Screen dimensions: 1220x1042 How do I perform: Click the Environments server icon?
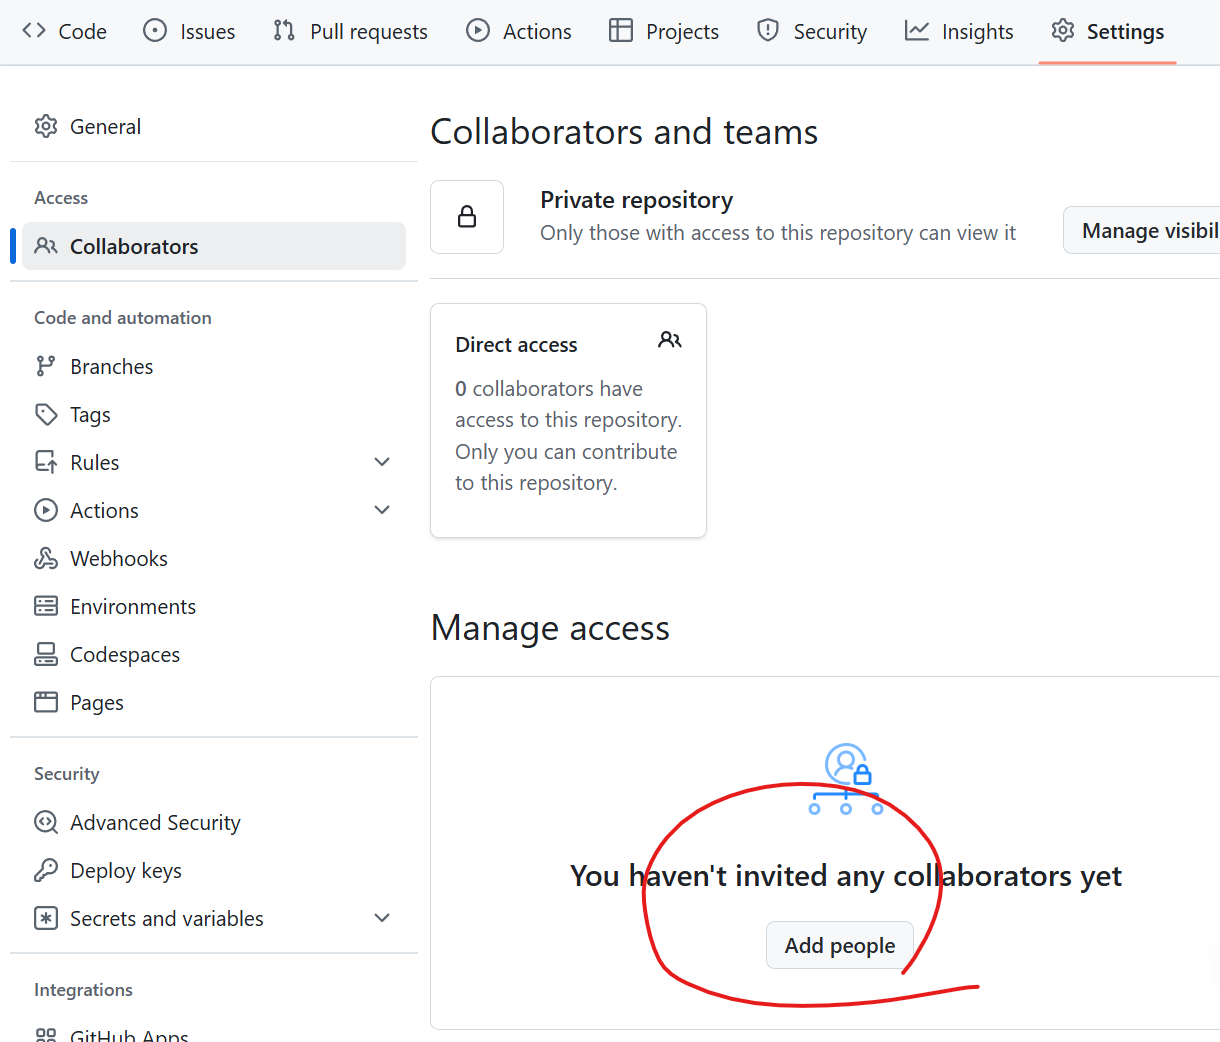(46, 606)
